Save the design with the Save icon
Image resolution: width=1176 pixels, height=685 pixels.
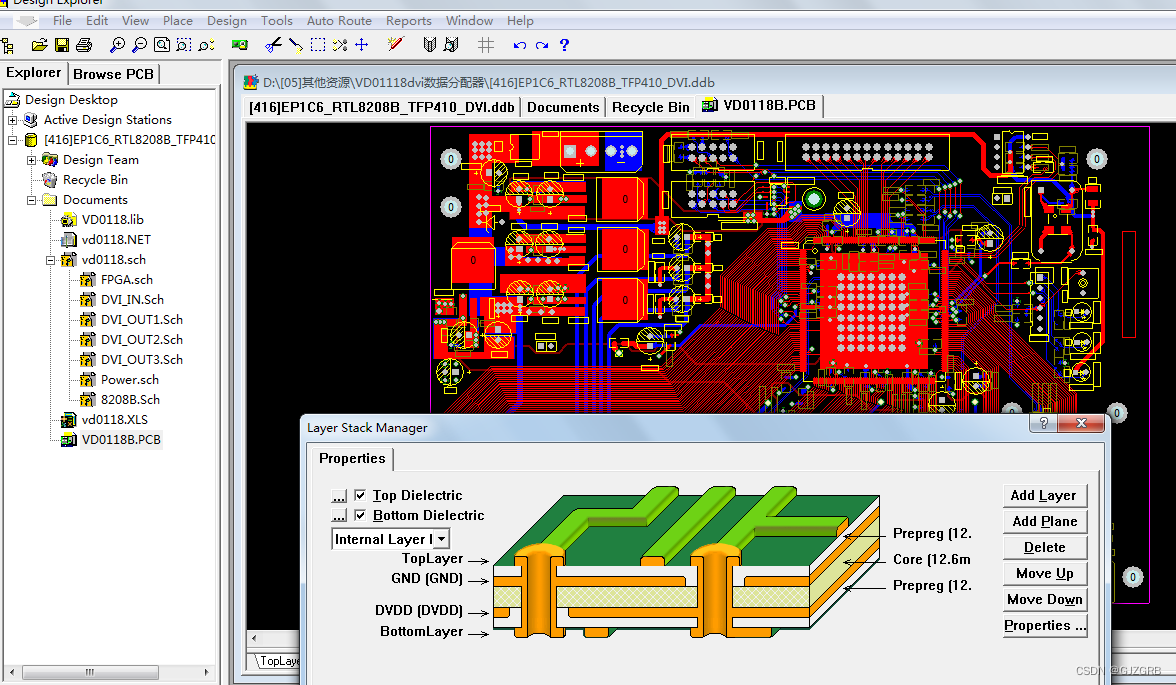tap(62, 45)
